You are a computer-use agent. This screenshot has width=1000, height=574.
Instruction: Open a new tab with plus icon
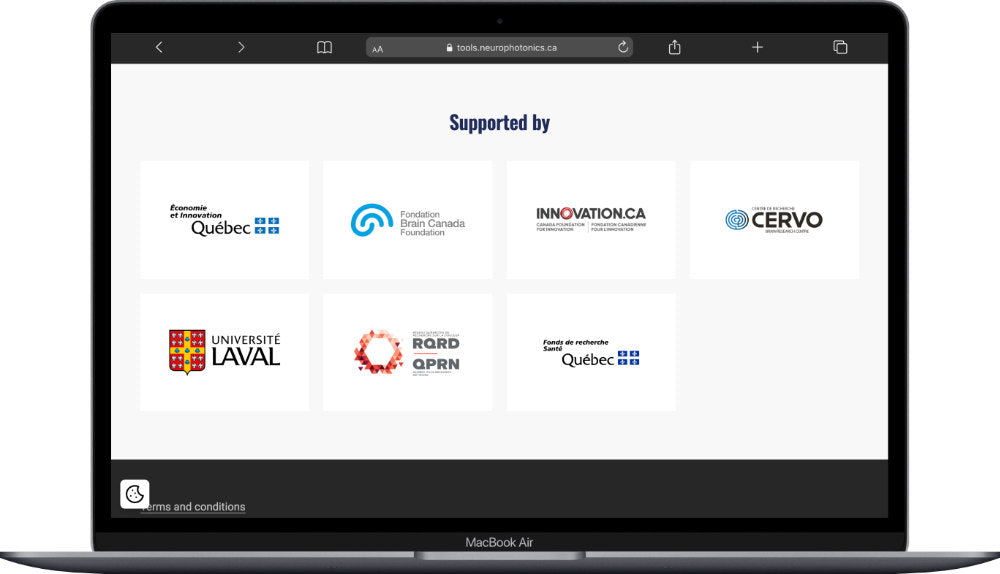coord(757,47)
